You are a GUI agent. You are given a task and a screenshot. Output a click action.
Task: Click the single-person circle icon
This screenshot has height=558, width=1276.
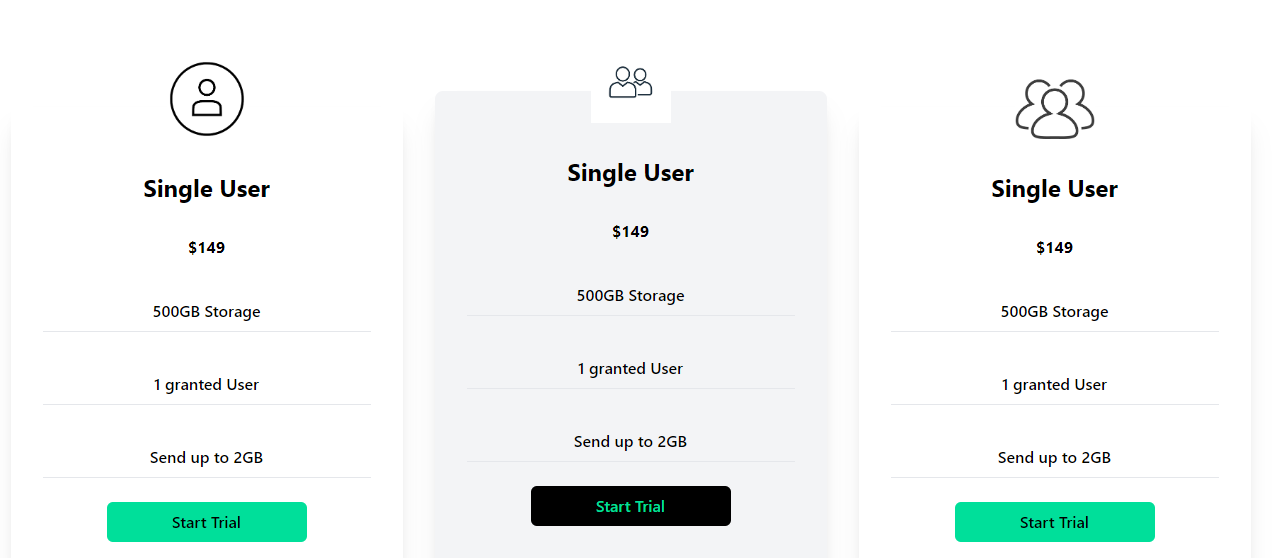click(x=207, y=99)
